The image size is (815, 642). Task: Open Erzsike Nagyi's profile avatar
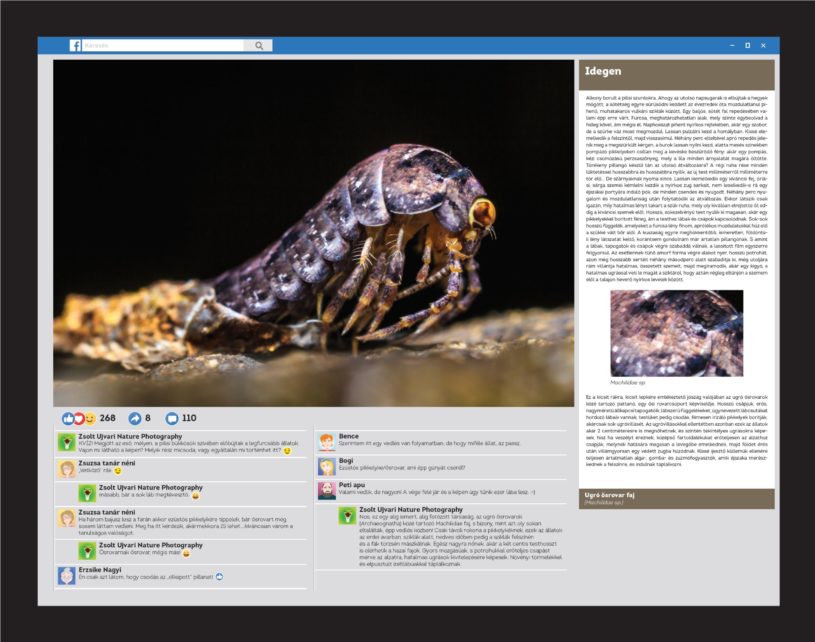pyautogui.click(x=66, y=574)
